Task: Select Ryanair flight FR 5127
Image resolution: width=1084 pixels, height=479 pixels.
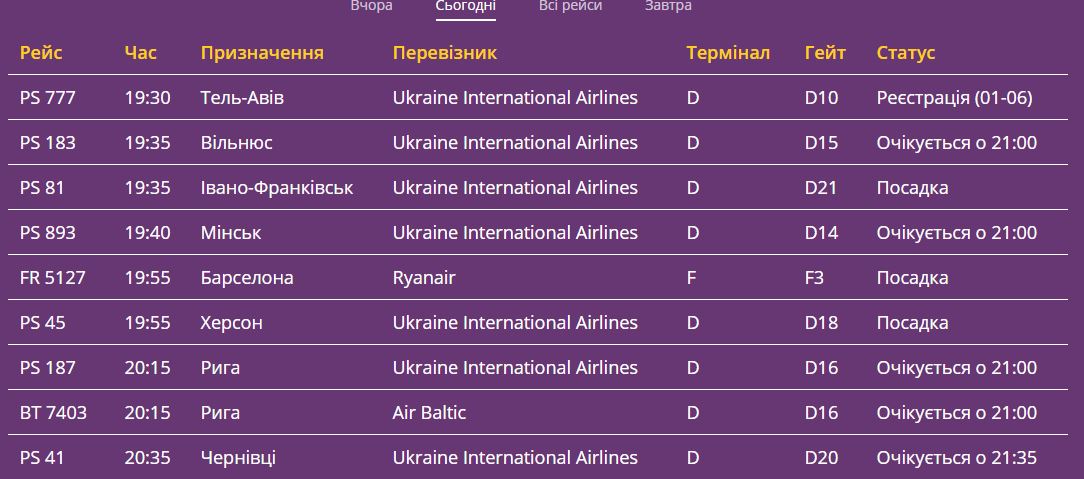Action: point(53,278)
